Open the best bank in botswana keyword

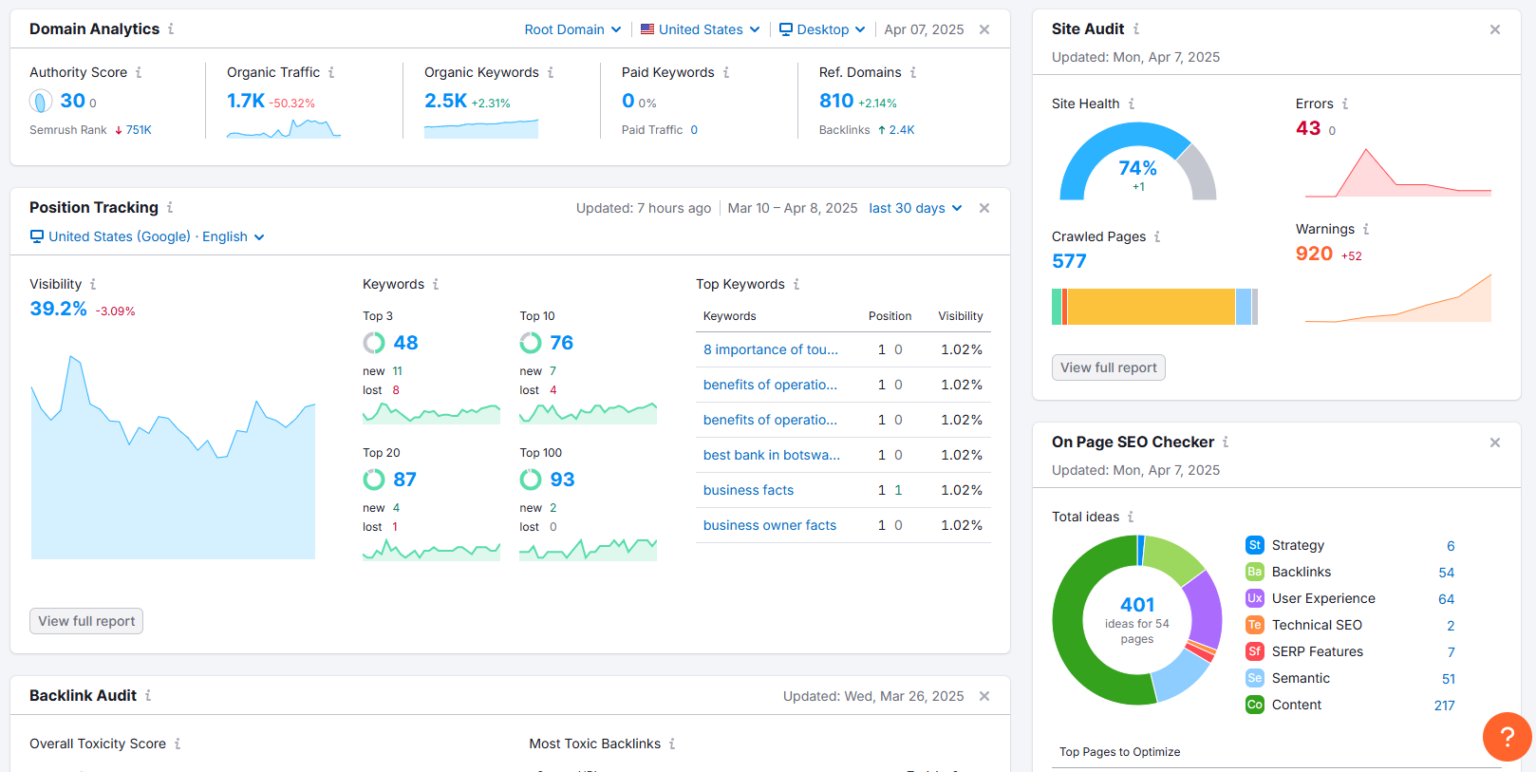772,455
